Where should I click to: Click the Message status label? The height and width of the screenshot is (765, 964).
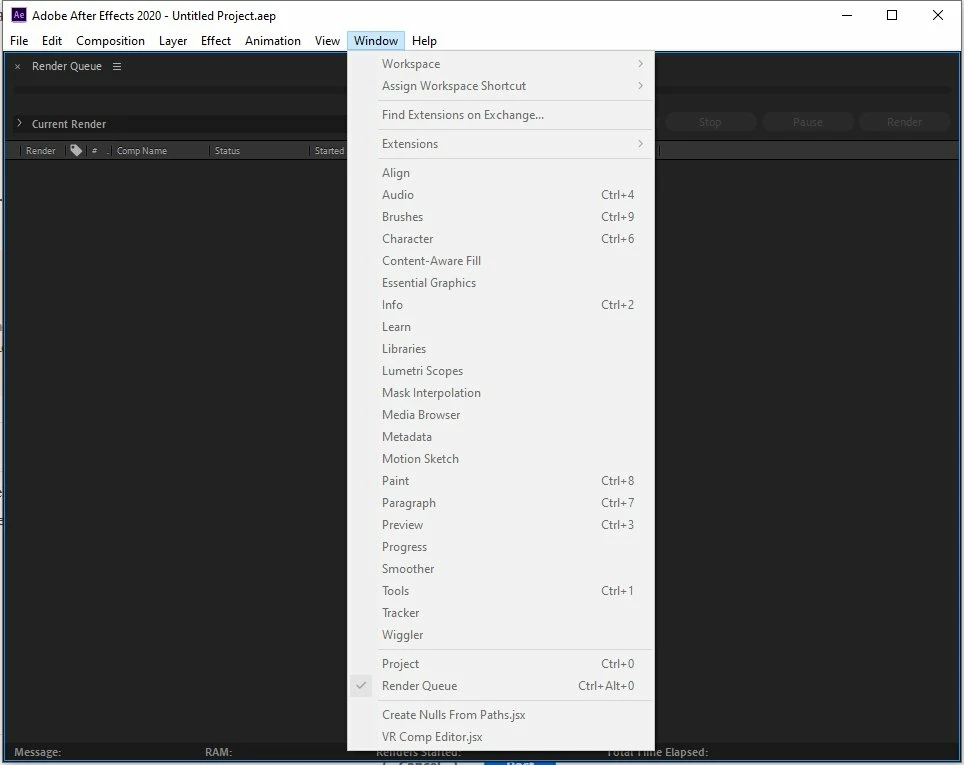[x=38, y=752]
